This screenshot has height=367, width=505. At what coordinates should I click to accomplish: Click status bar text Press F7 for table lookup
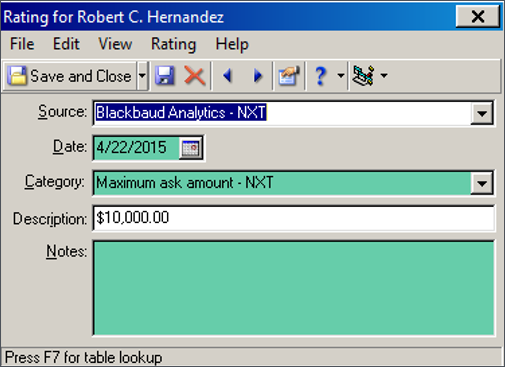(x=83, y=358)
